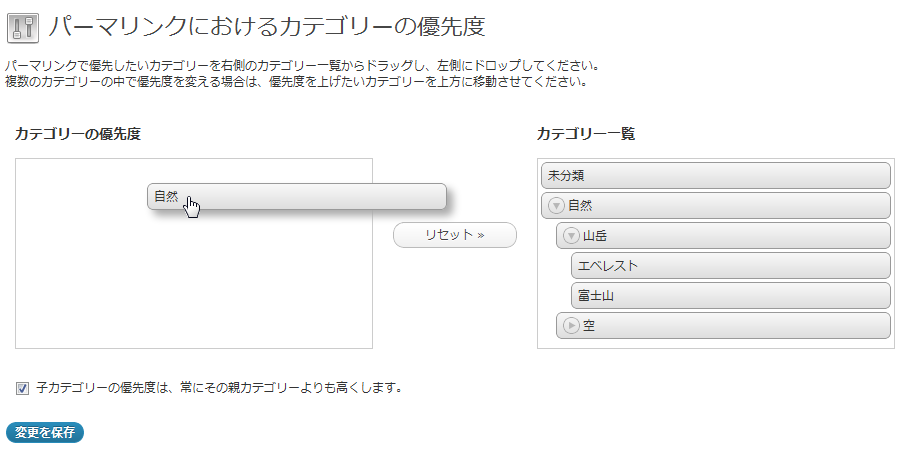This screenshot has height=450, width=900.
Task: Click the 山岳 category row label
Action: coord(595,235)
